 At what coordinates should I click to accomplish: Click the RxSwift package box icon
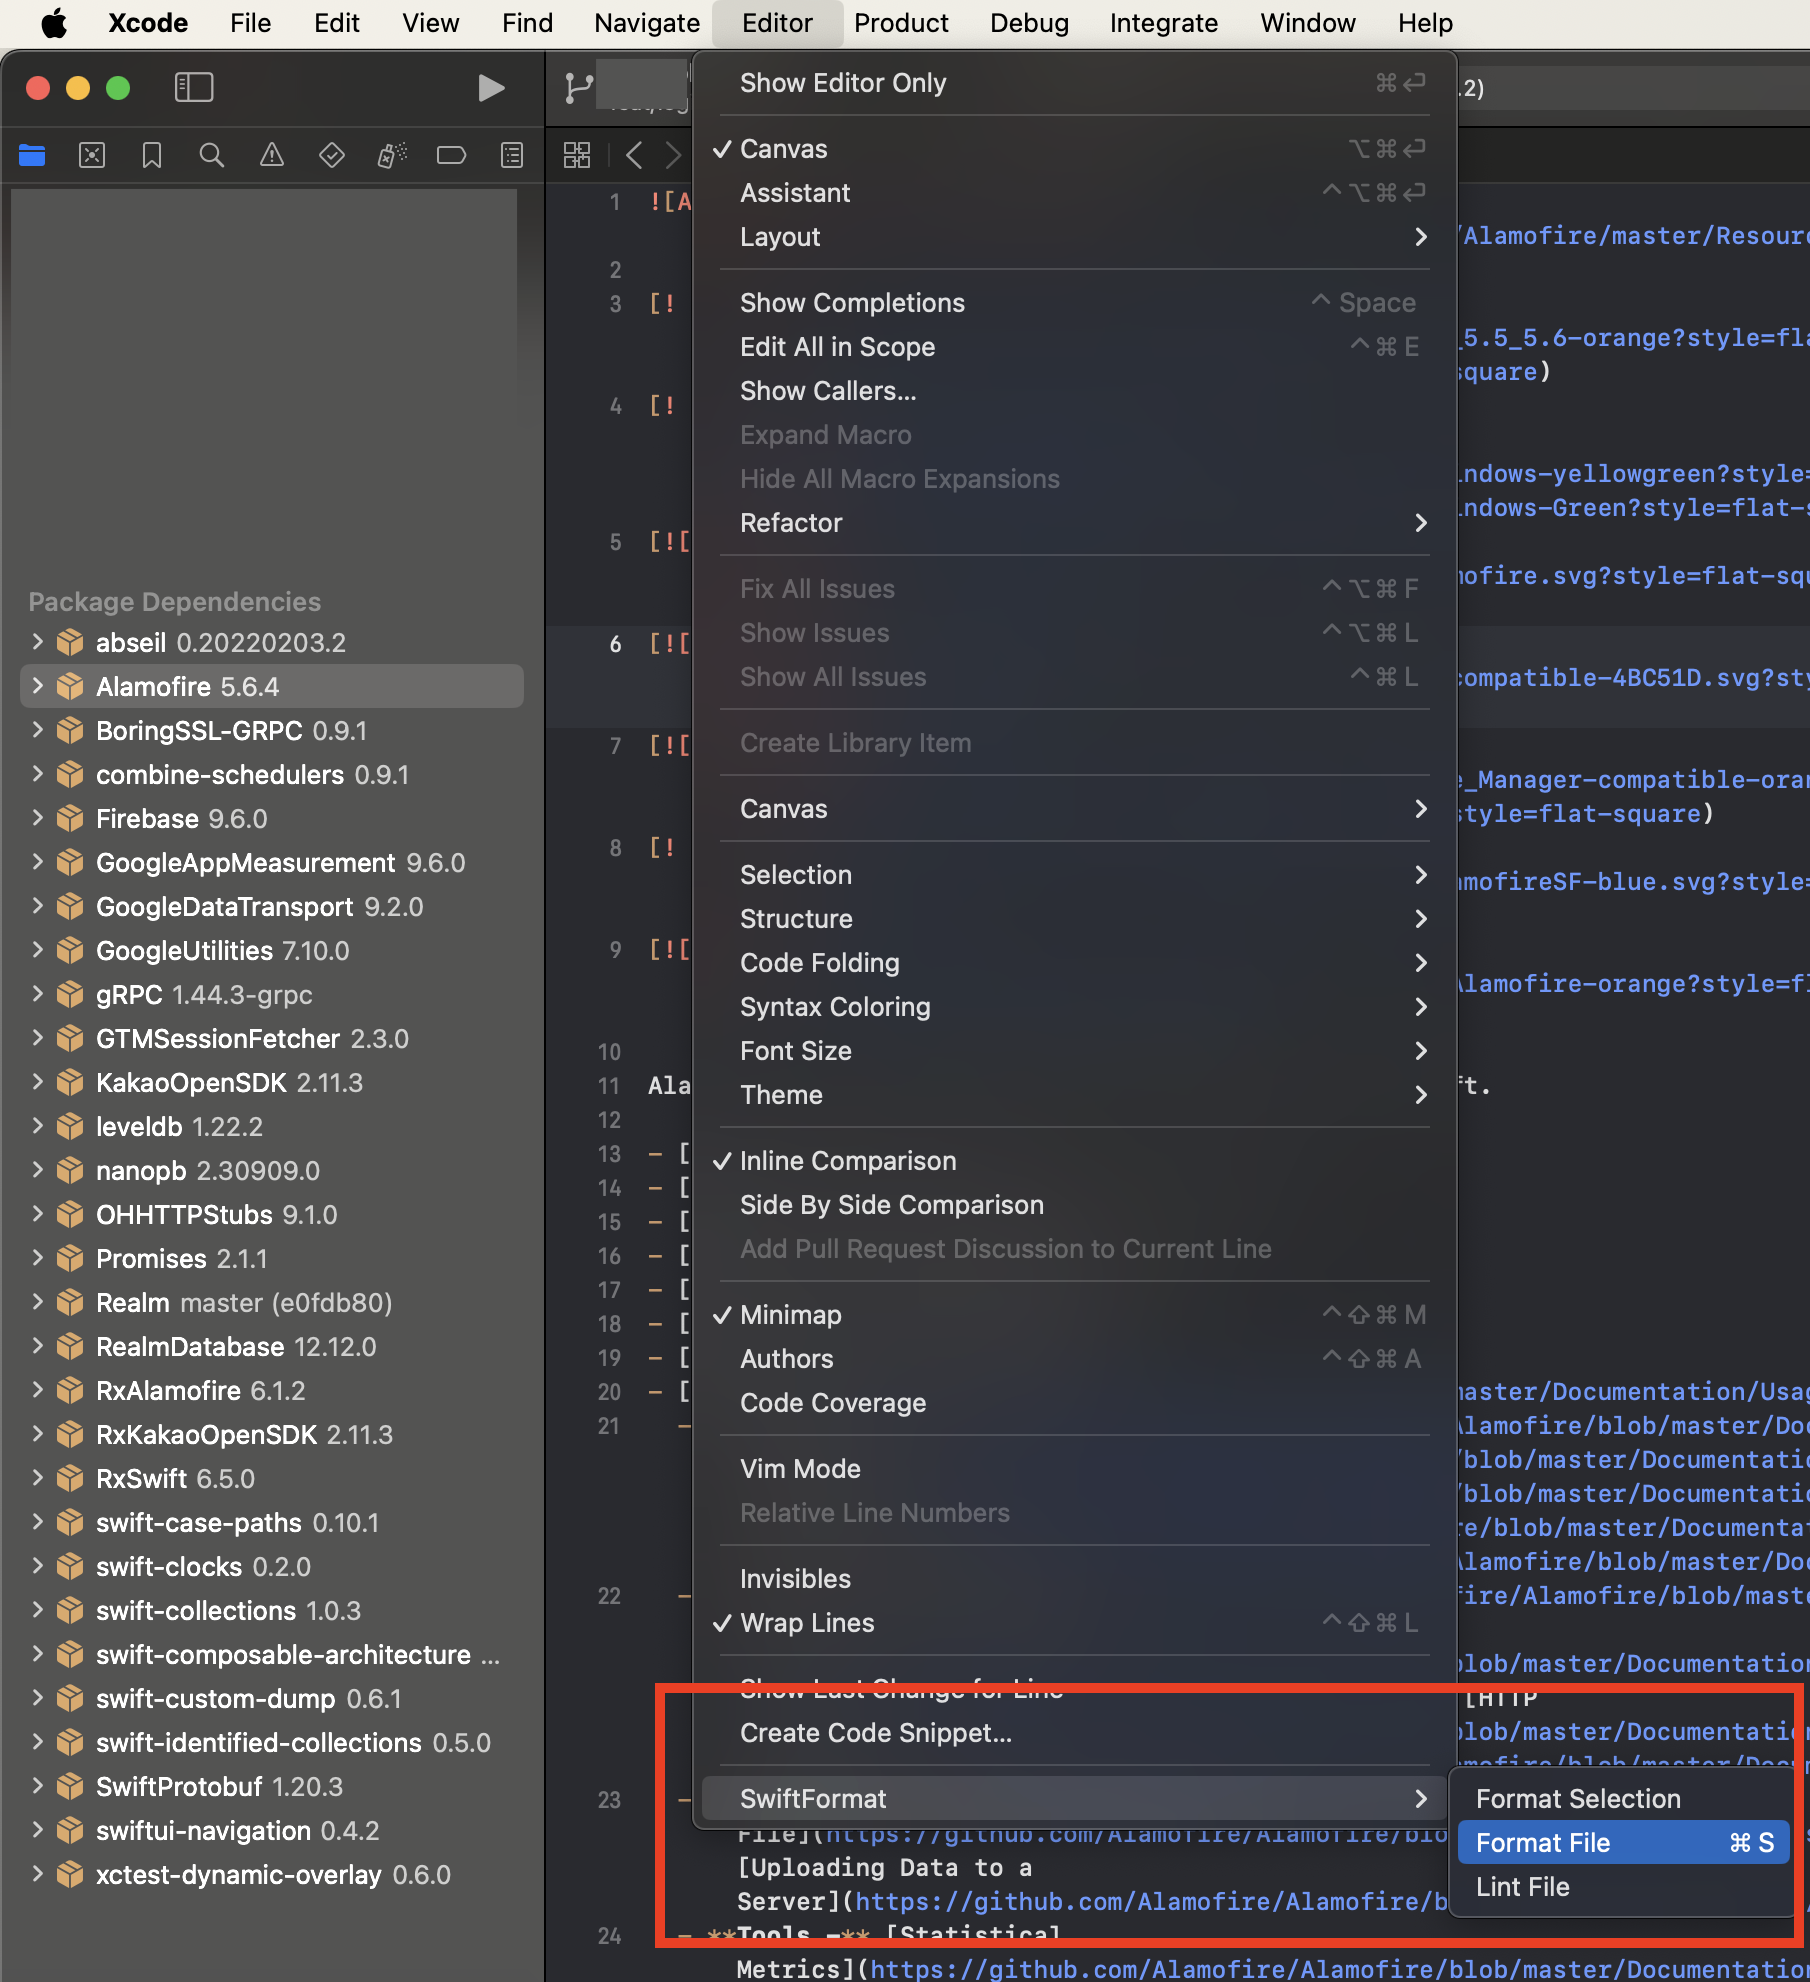tap(70, 1479)
